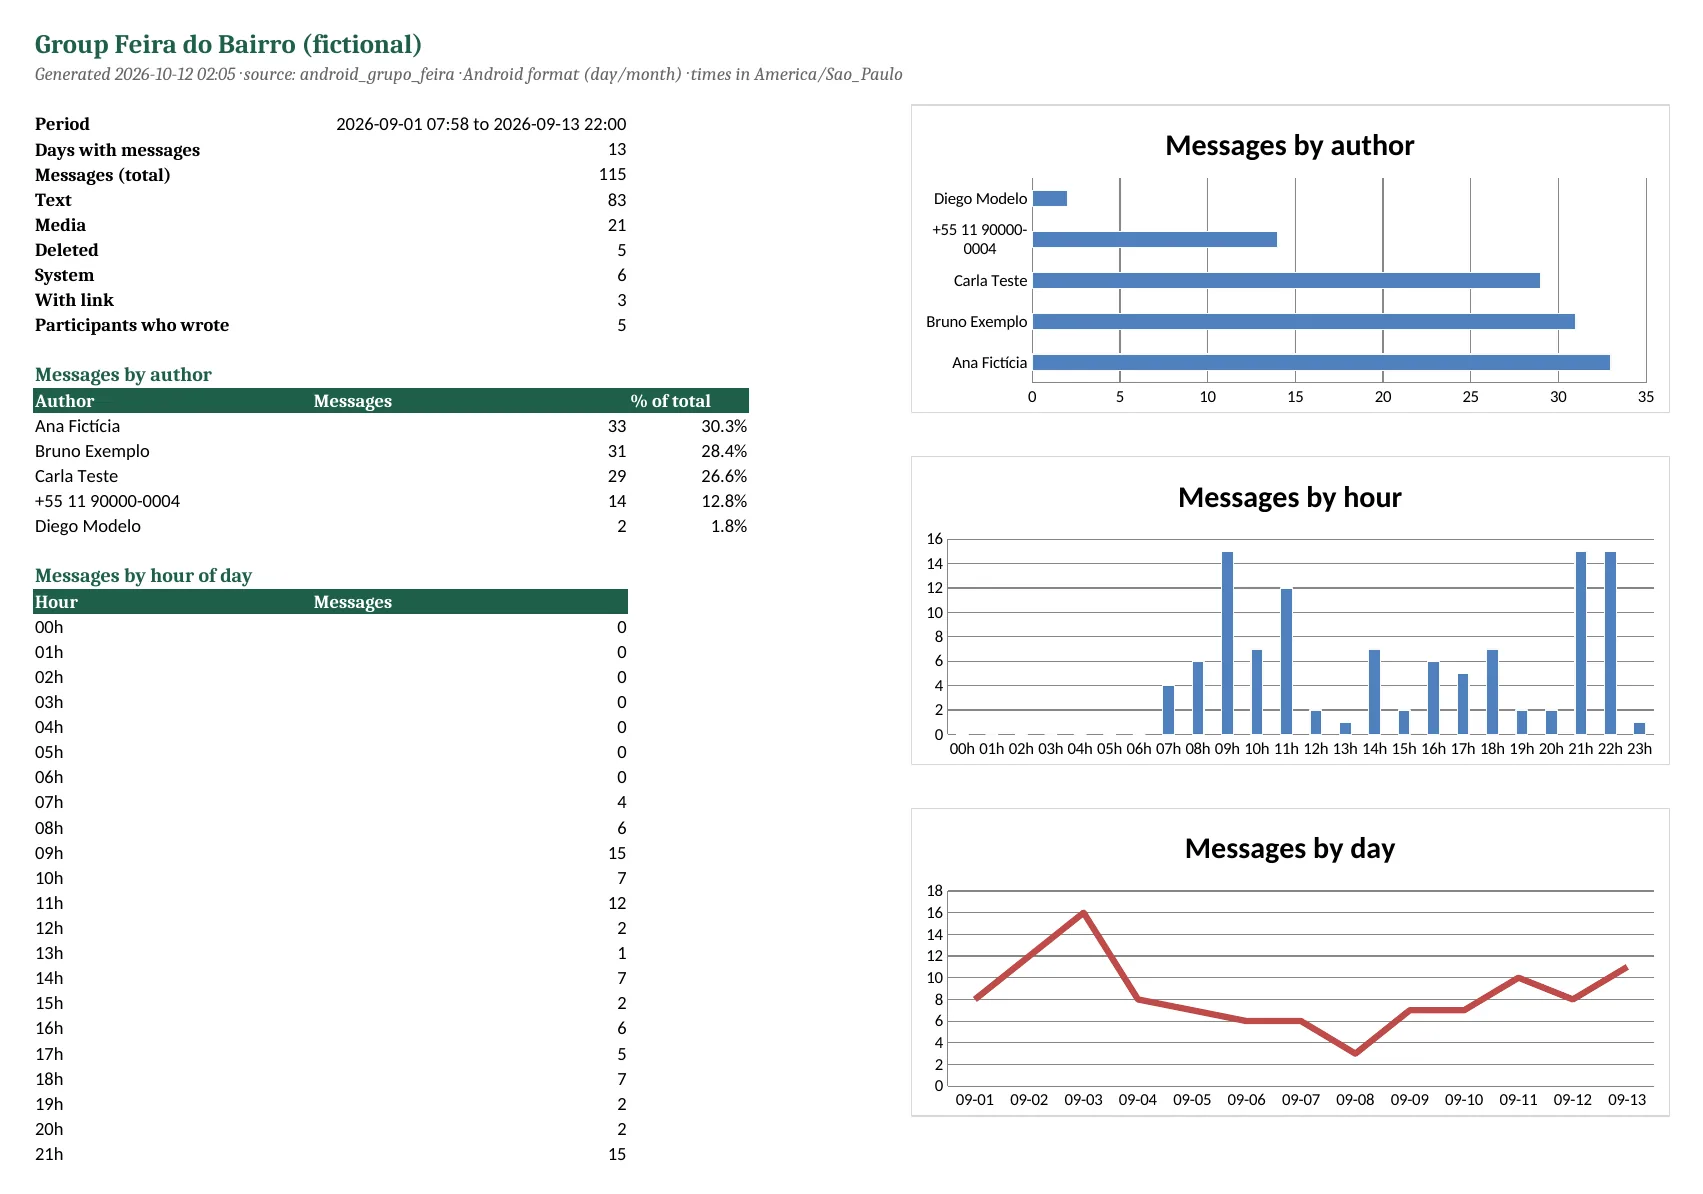This screenshot has width=1703, height=1194.
Task: Click the '21h' hour table row label
Action: [49, 1154]
